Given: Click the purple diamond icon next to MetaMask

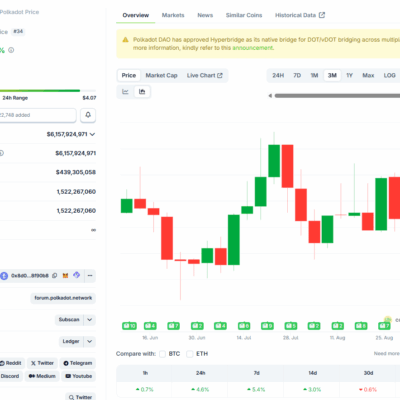Looking at the screenshot, I should coord(77,275).
